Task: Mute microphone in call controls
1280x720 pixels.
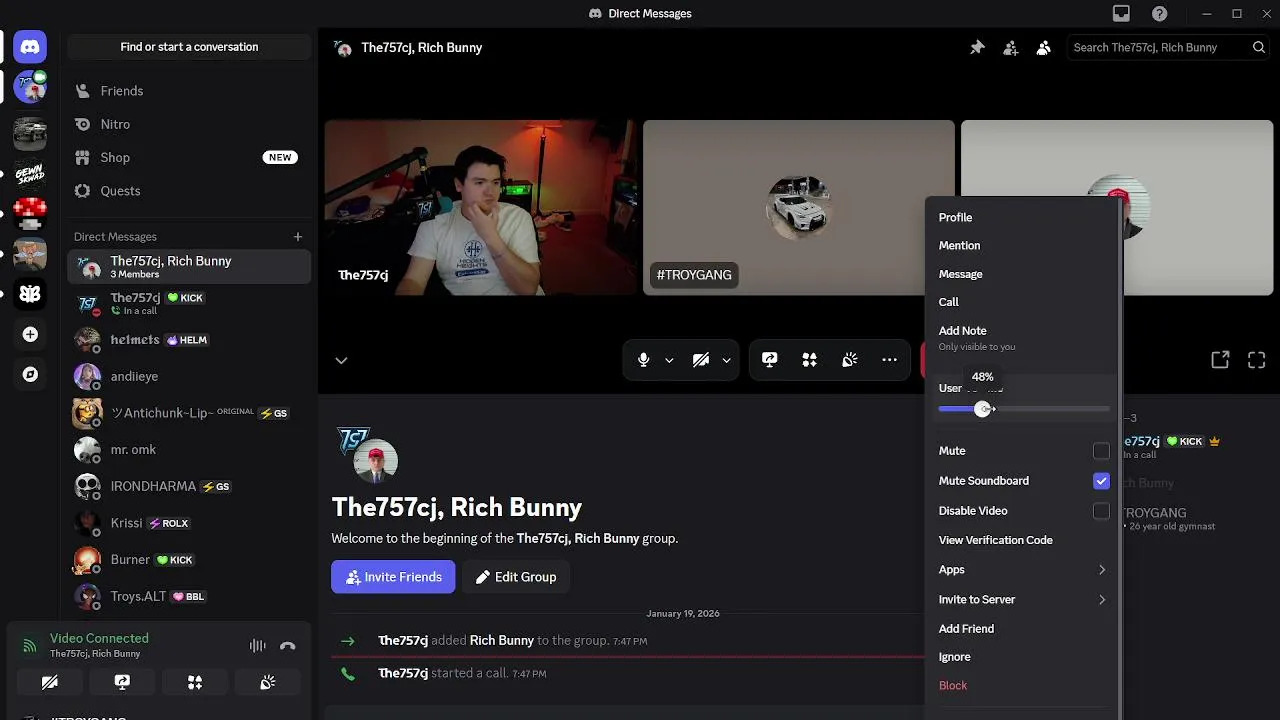Action: [x=643, y=360]
